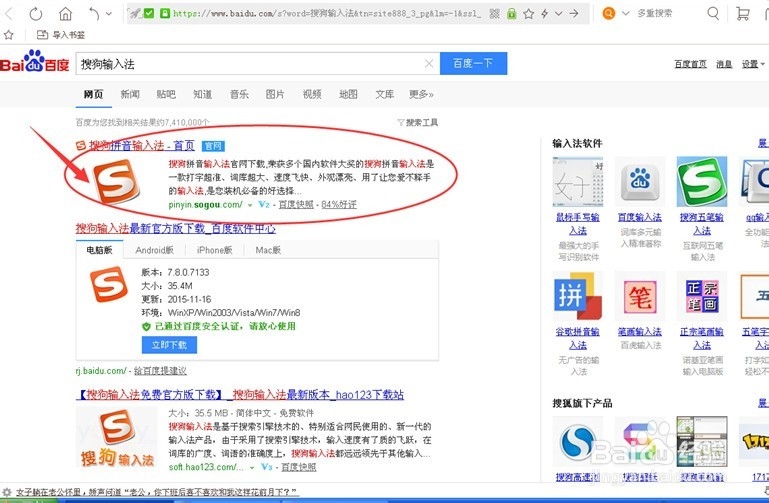Screen dimensions: 769x503
Task: Open the 84%好评 rating link
Action: click(339, 204)
